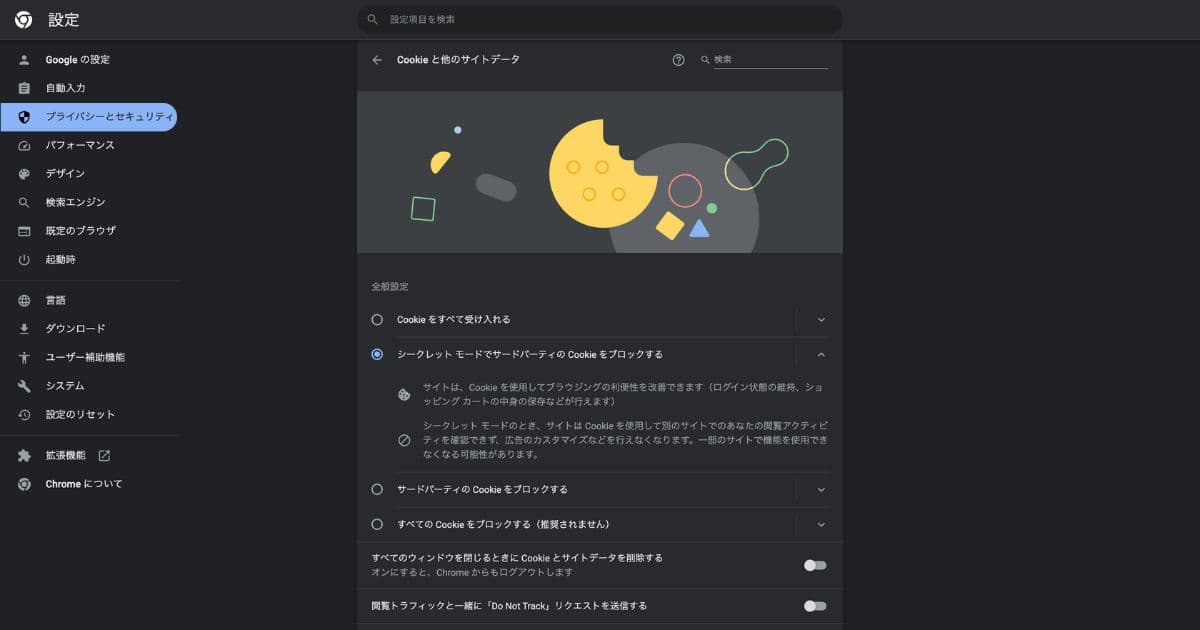Open the help question mark icon
Screen dimensions: 1200x630
(x=678, y=60)
